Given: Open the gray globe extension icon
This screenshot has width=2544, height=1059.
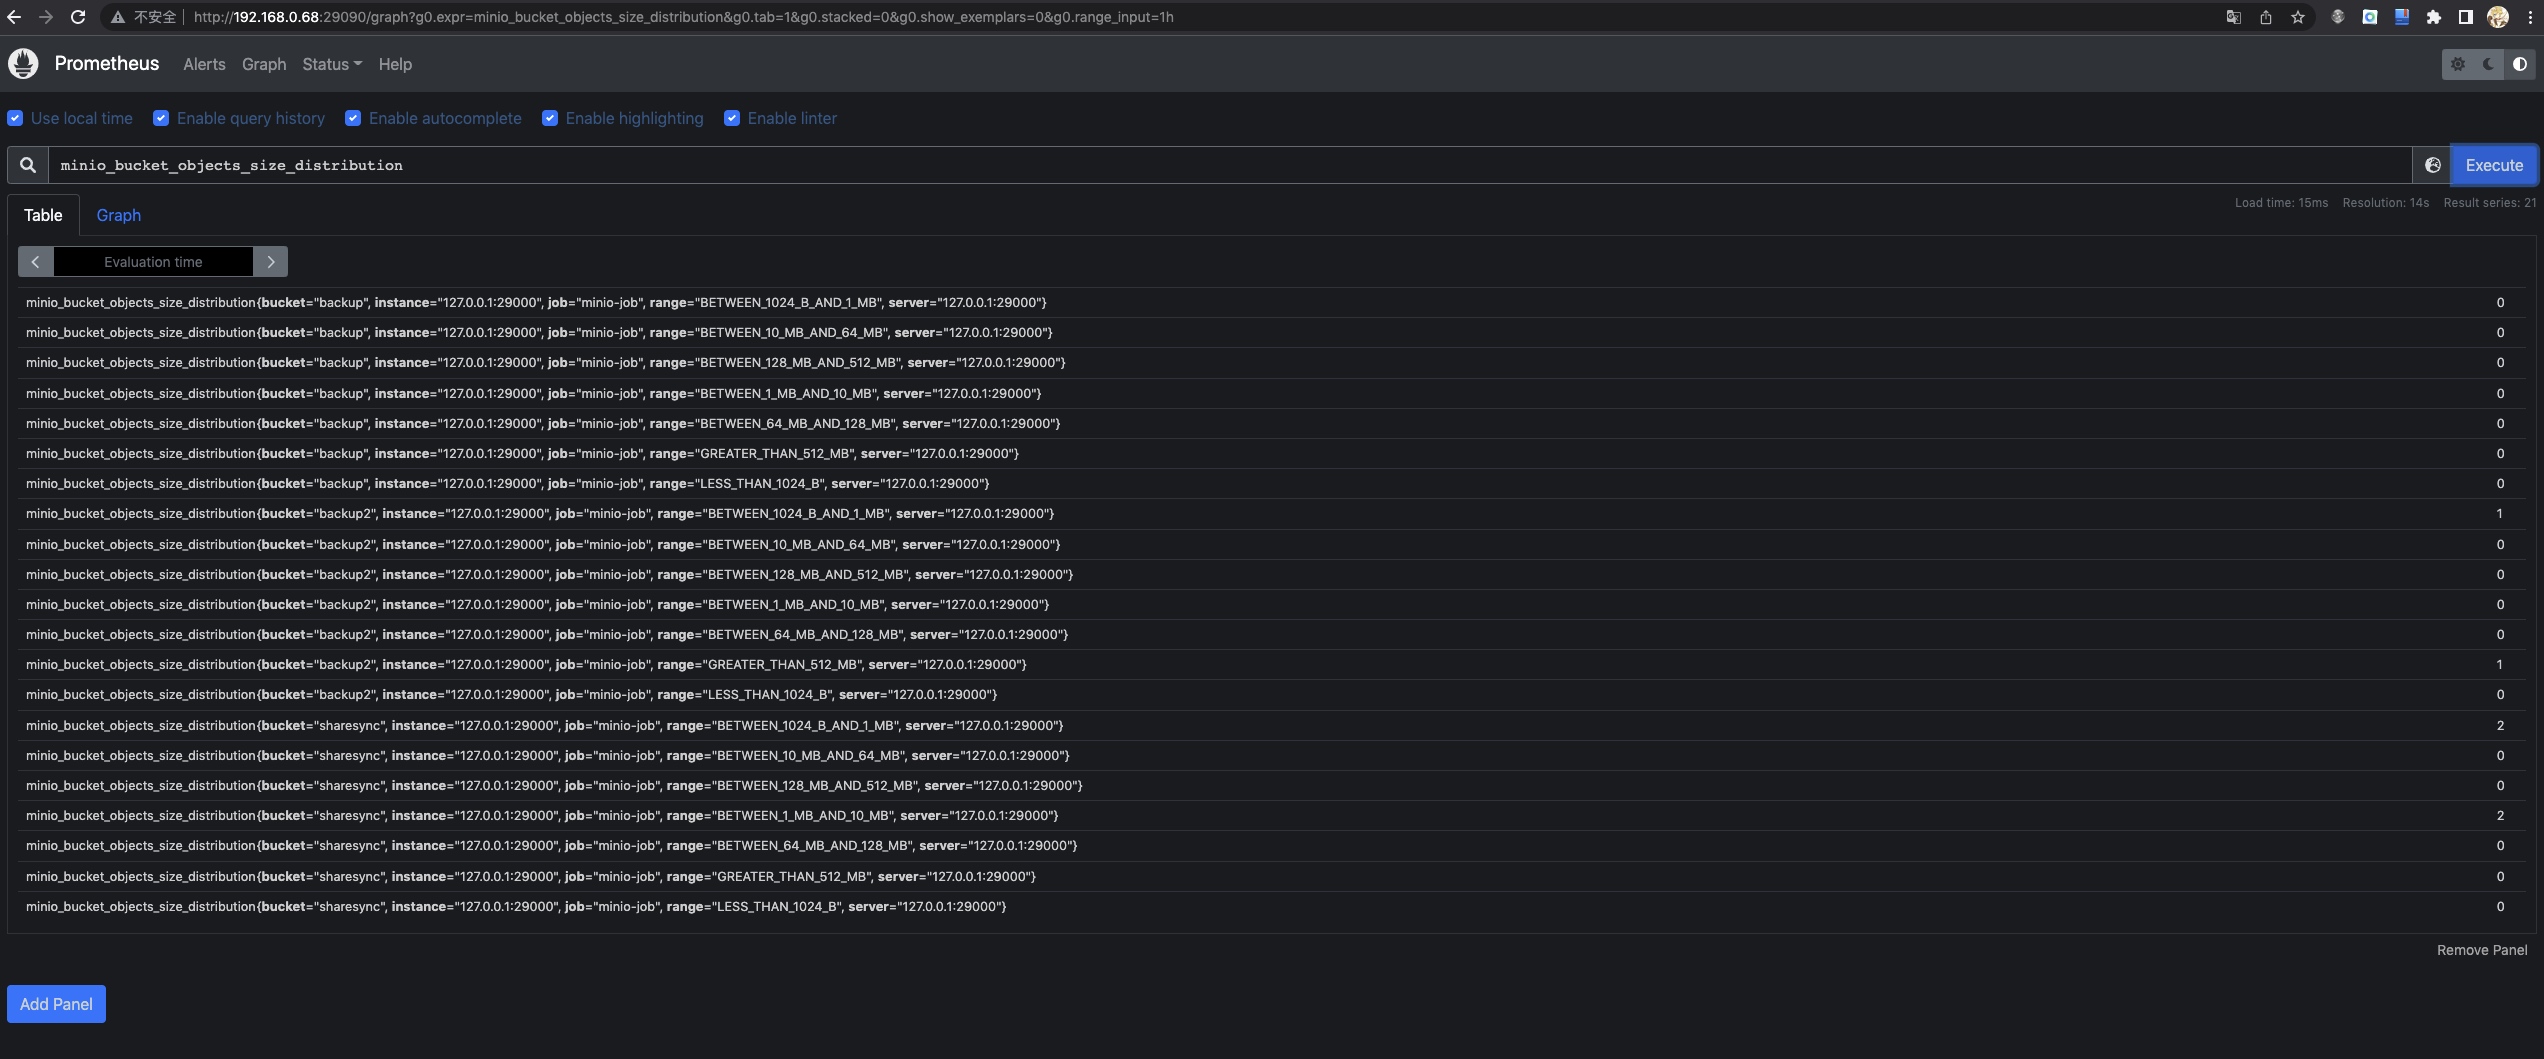Looking at the screenshot, I should point(2337,17).
